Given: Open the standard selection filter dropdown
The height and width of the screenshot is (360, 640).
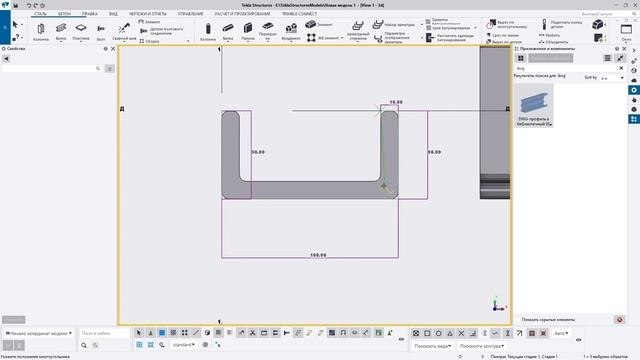Looking at the screenshot, I should (x=183, y=345).
